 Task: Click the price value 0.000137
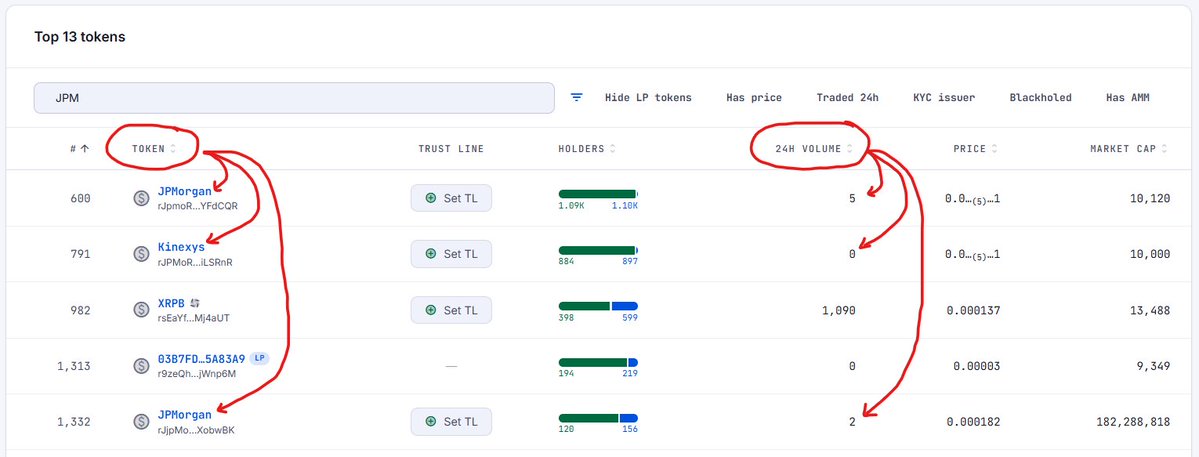(973, 310)
